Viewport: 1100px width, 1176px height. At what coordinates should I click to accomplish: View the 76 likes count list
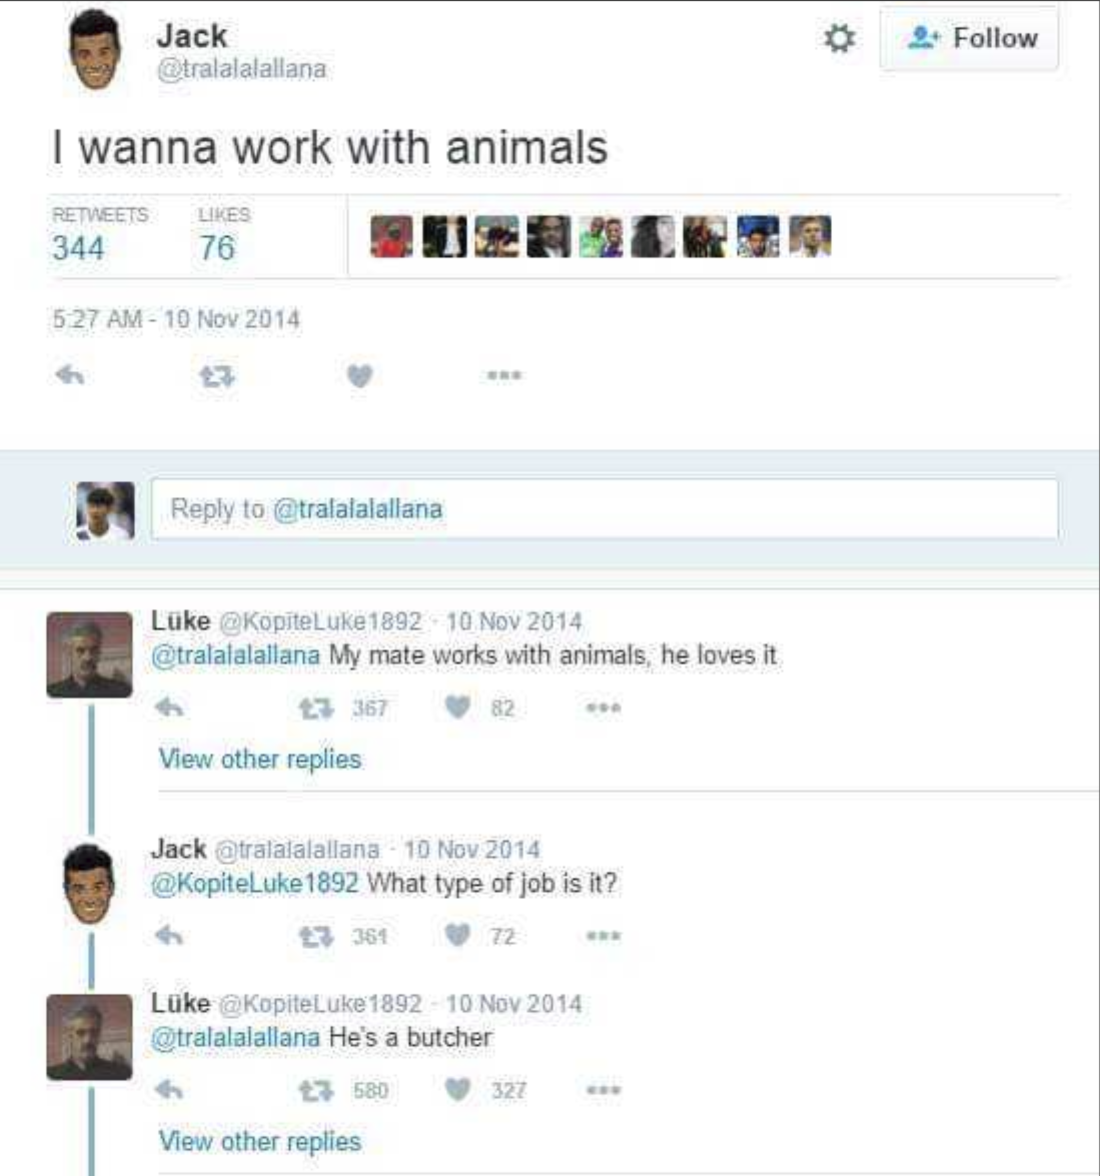pyautogui.click(x=217, y=247)
